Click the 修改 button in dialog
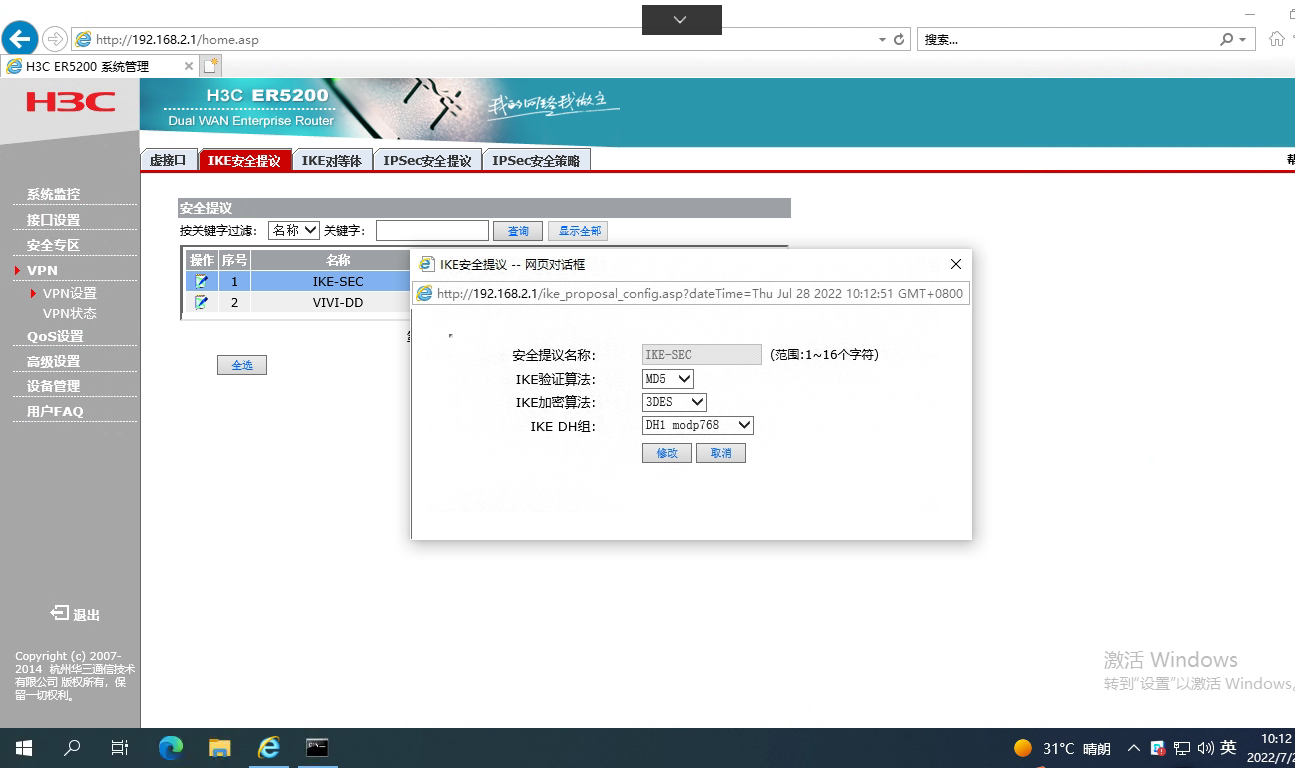This screenshot has width=1295, height=768. pos(667,453)
